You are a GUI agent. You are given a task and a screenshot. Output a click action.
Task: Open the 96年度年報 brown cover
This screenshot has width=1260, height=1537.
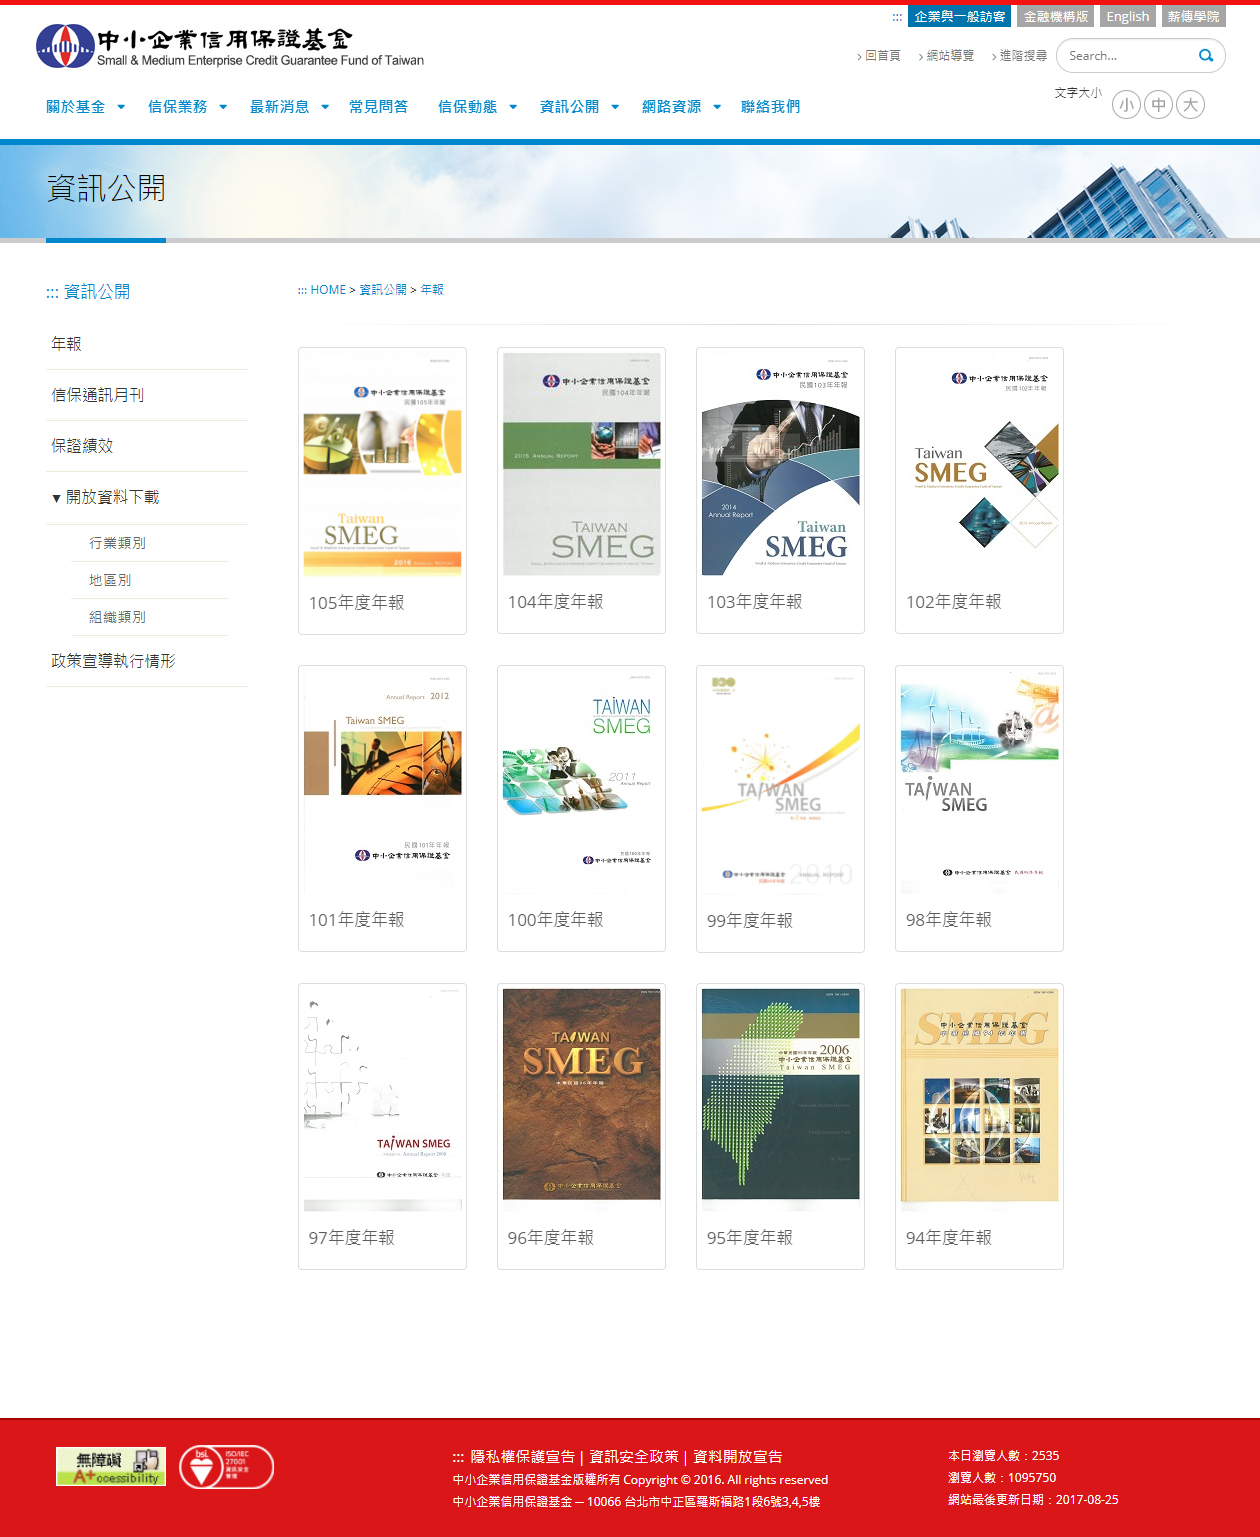coord(581,1094)
